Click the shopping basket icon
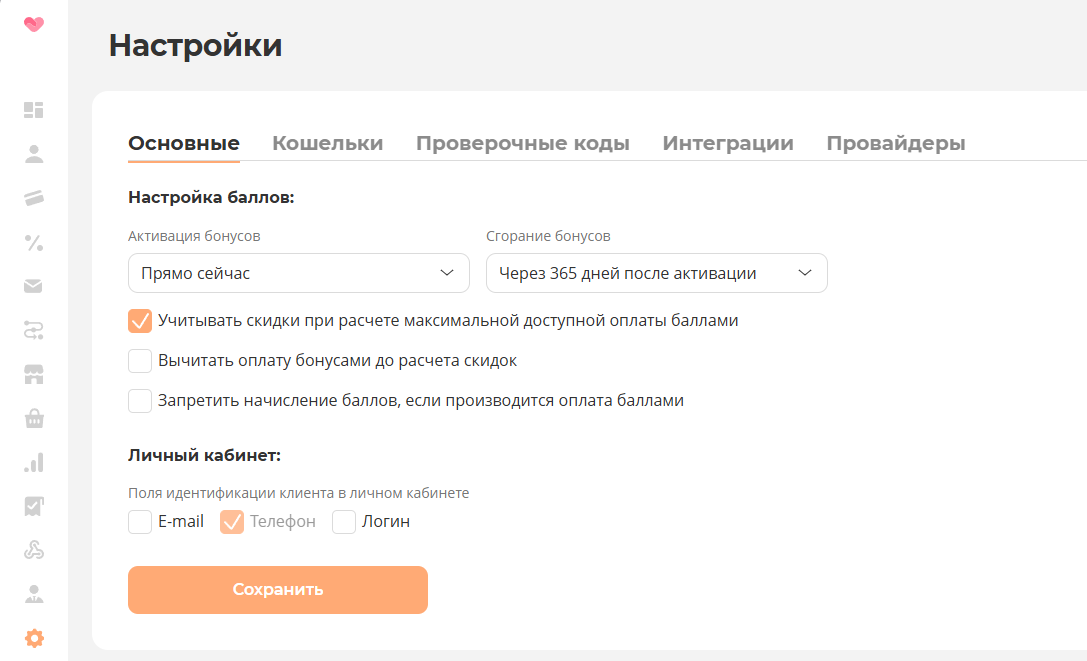 pos(34,418)
